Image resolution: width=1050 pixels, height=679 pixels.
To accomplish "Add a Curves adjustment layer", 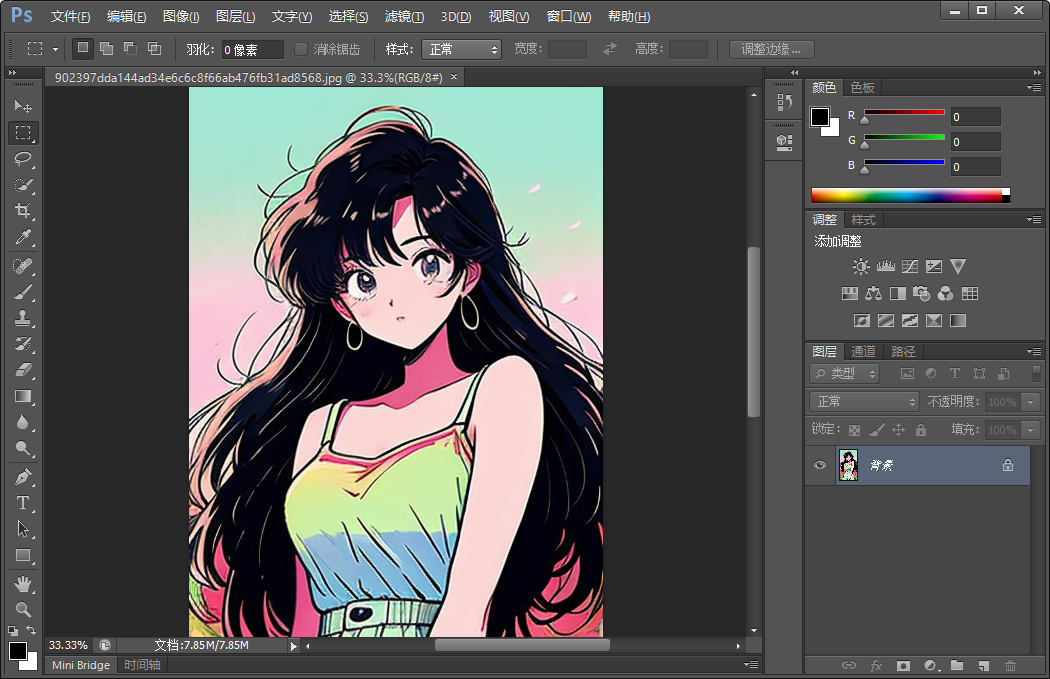I will pos(908,267).
